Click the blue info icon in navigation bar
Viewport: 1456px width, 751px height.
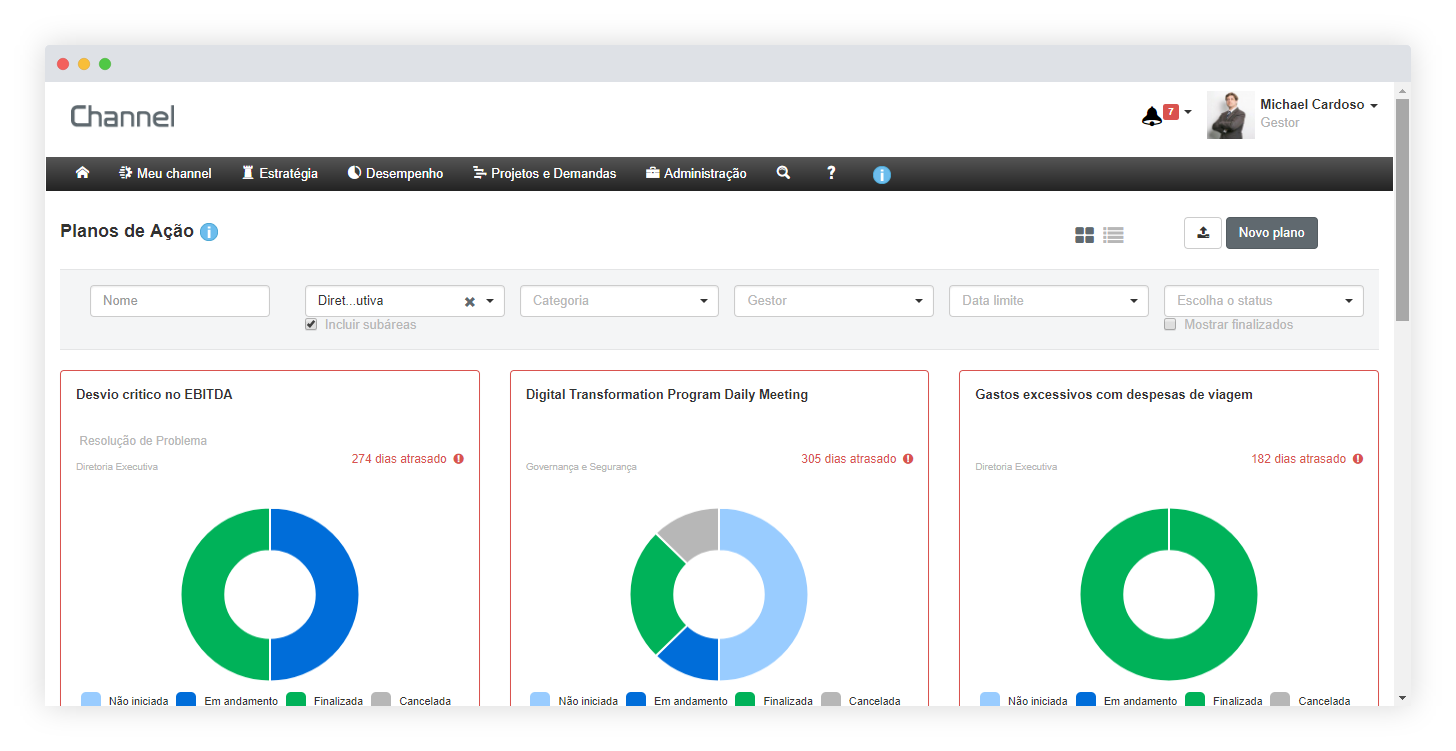[881, 175]
